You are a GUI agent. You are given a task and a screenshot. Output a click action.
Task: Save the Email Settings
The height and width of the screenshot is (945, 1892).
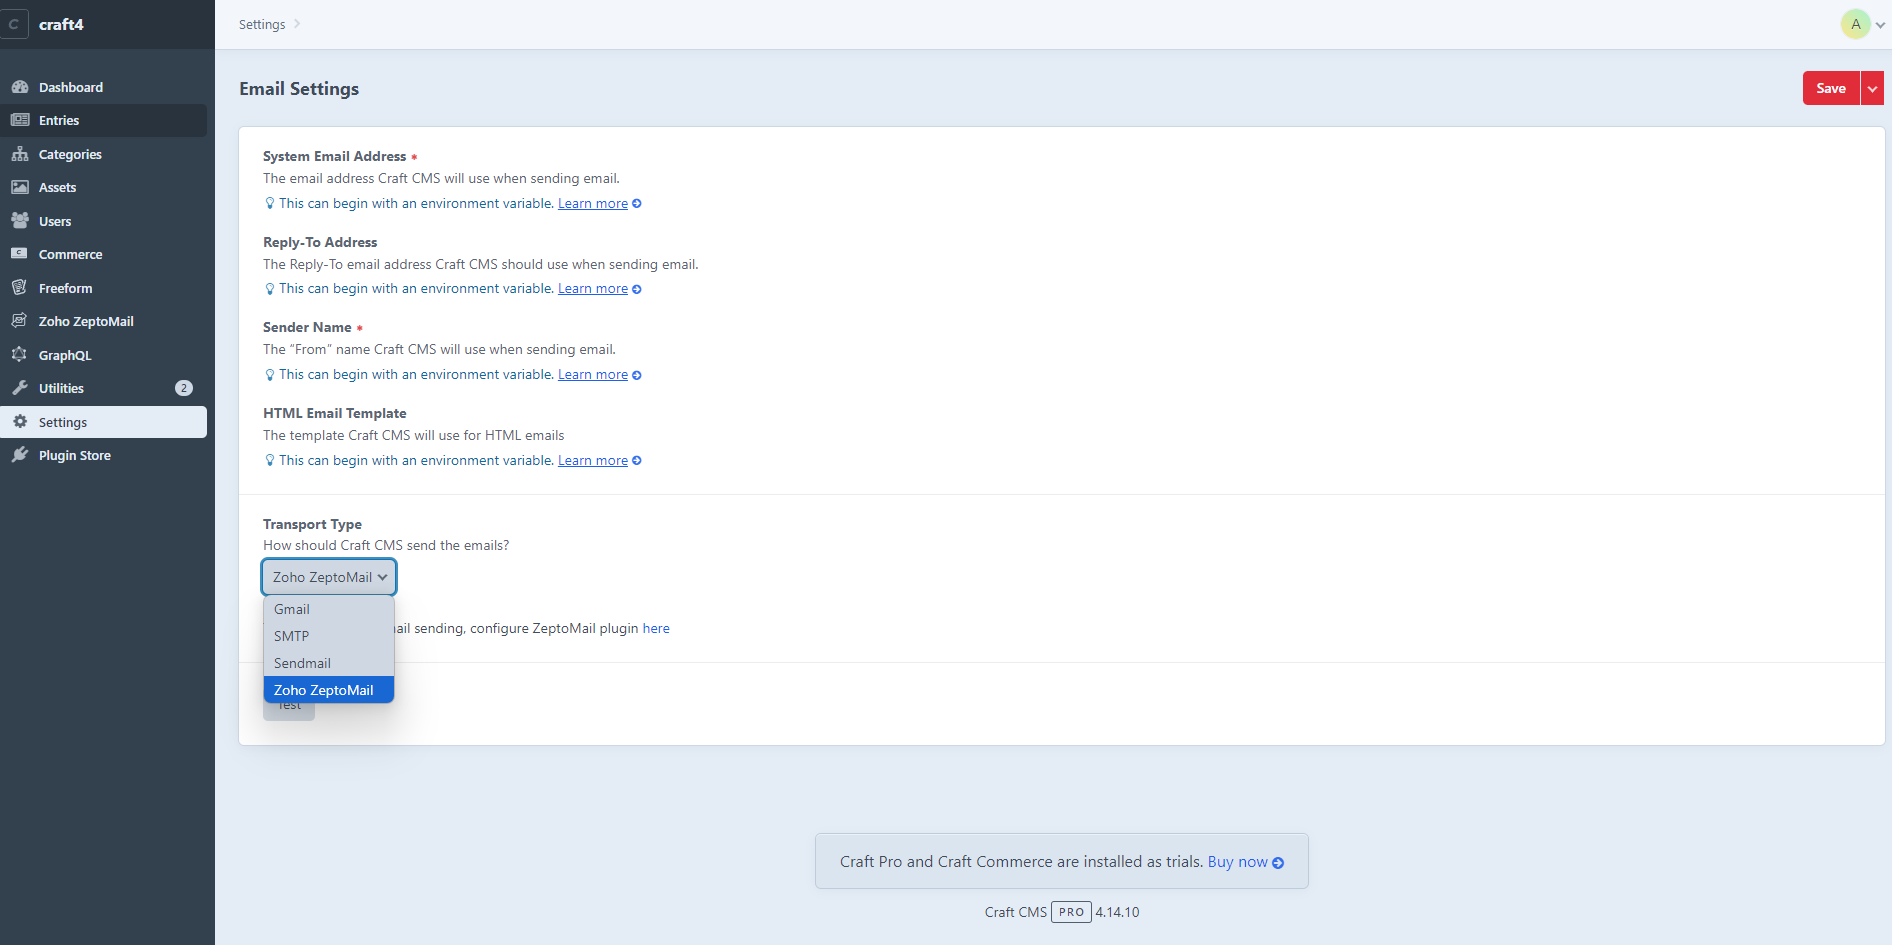click(1830, 88)
